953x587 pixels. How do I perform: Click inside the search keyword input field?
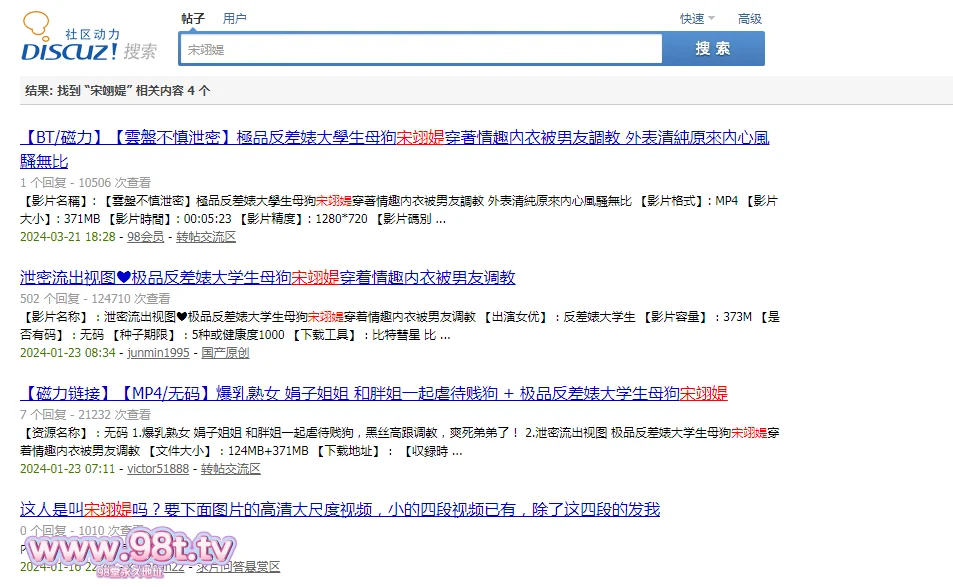pos(420,49)
